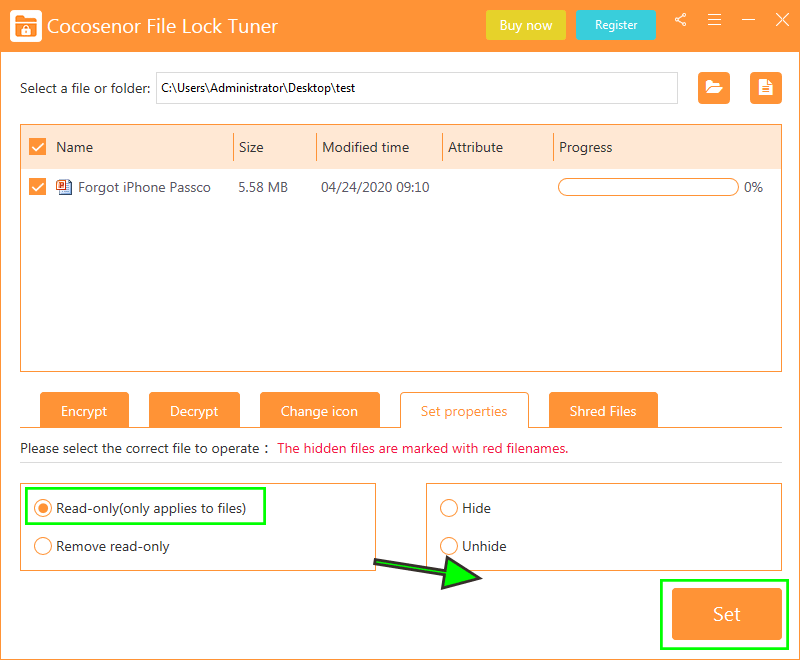Click the file progress bar at 0%
Screen dimensions: 800x660
pyautogui.click(x=648, y=187)
